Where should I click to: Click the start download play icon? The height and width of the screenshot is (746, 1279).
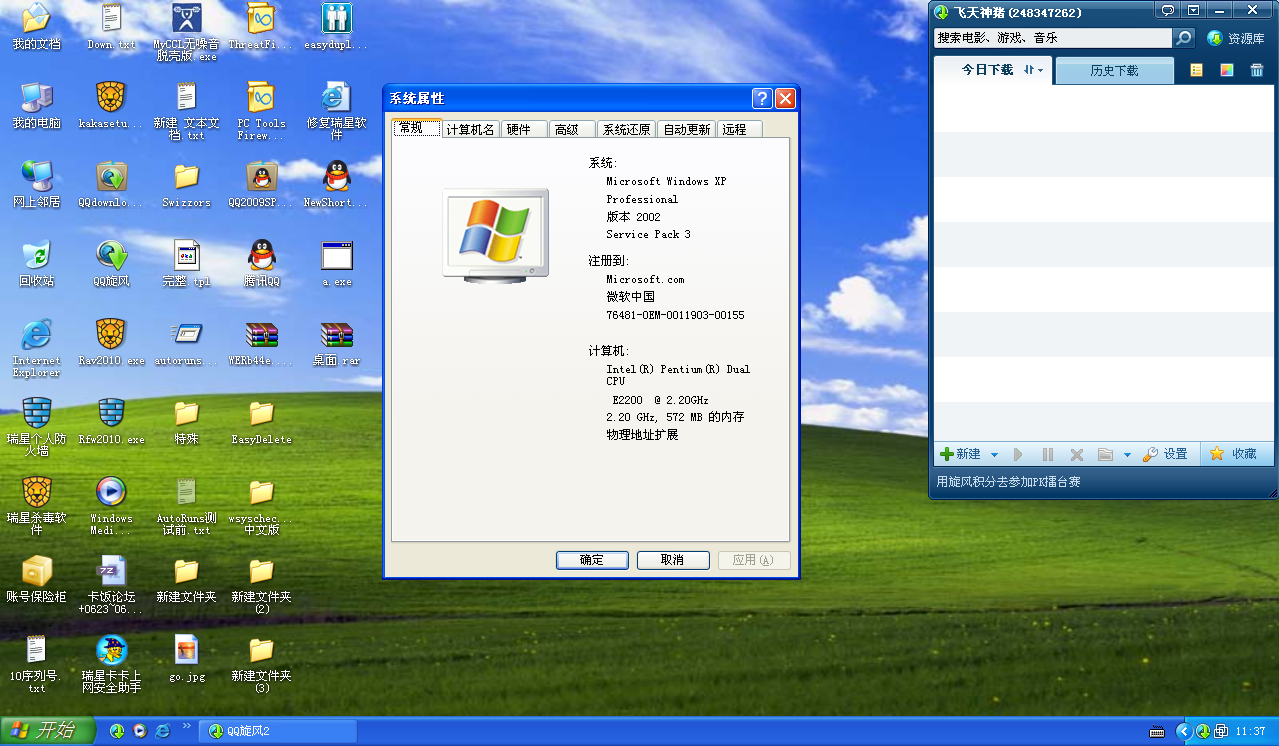pos(1019,454)
